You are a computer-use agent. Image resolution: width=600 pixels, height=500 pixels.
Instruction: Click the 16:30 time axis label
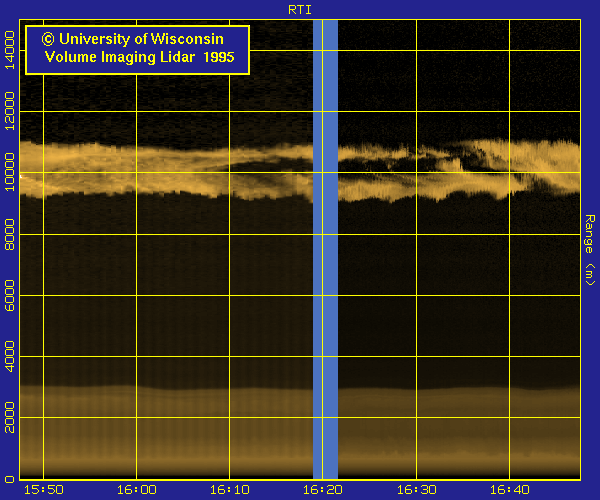pyautogui.click(x=416, y=490)
